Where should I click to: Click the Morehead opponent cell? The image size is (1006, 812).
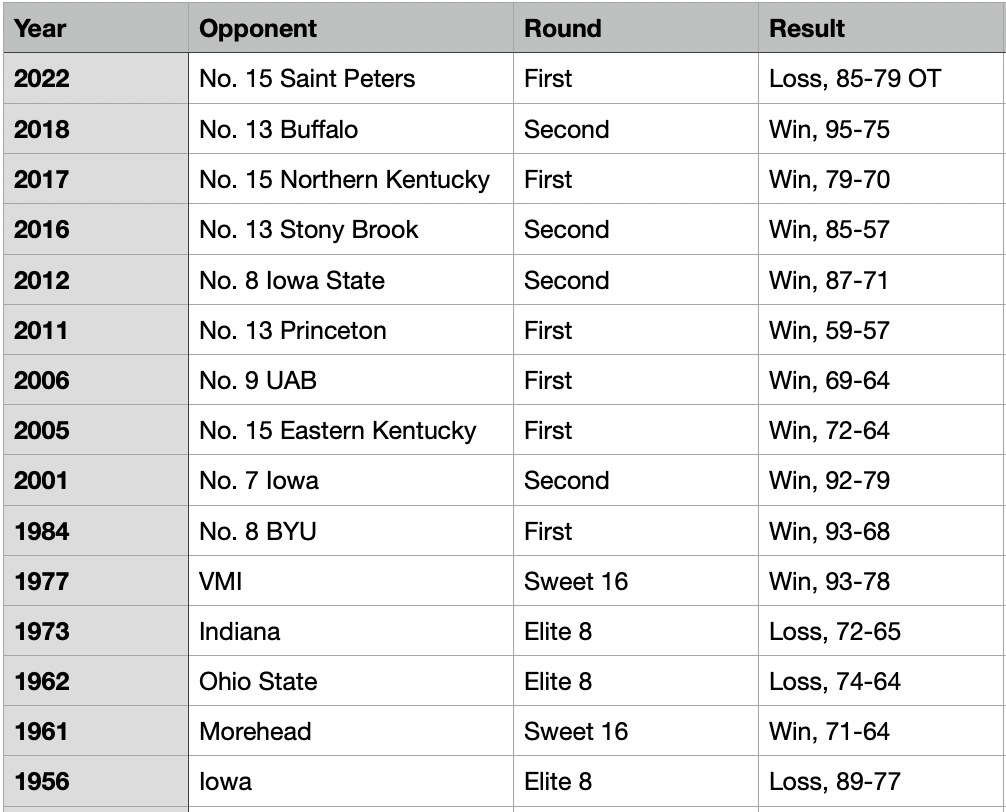coord(351,731)
